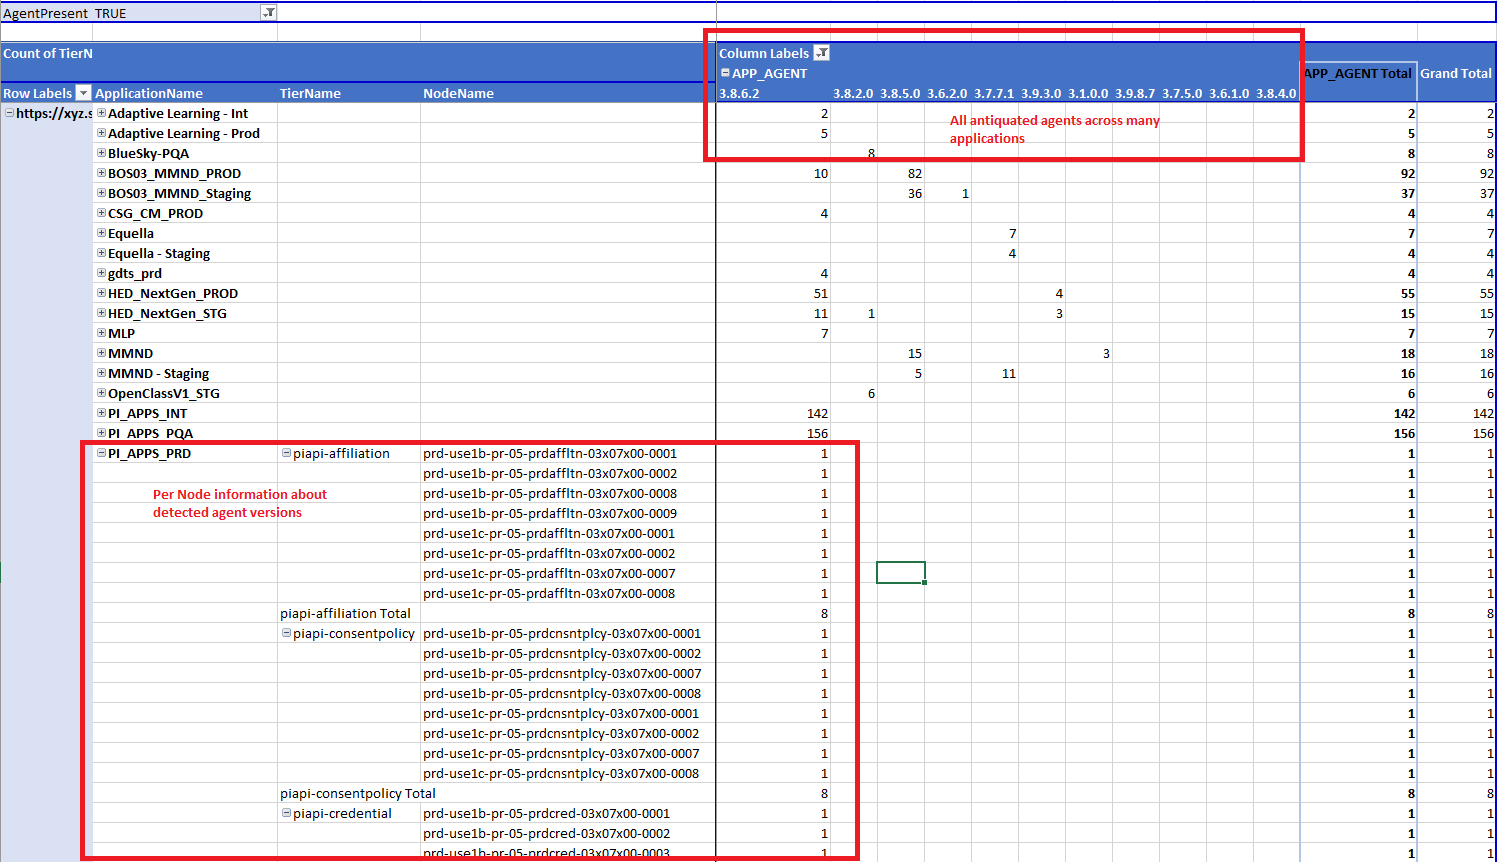Expand BOS03_MMND_Staging application row

pos(101,193)
